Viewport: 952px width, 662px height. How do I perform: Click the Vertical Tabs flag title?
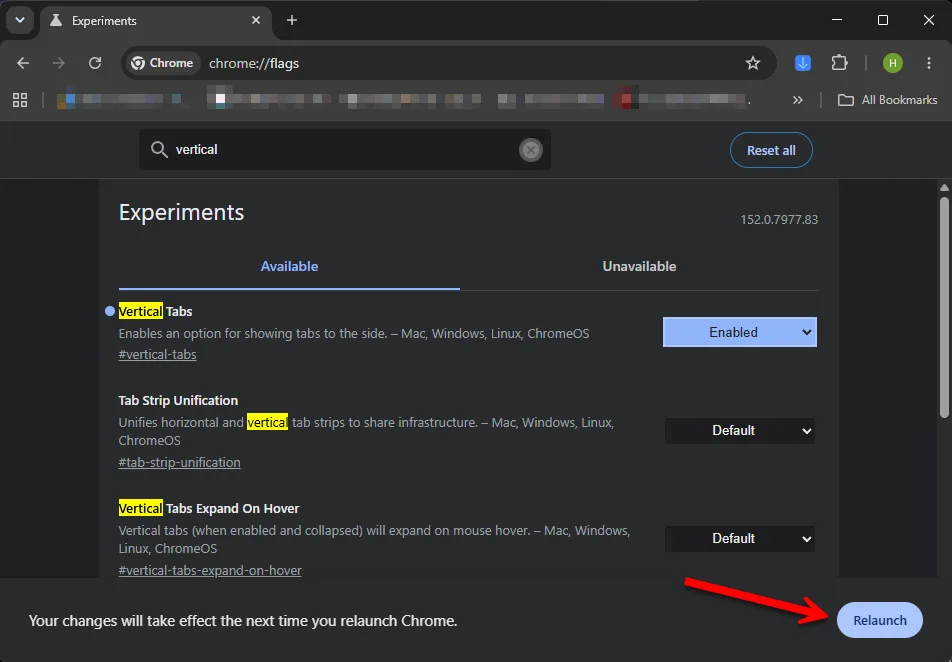[155, 312]
